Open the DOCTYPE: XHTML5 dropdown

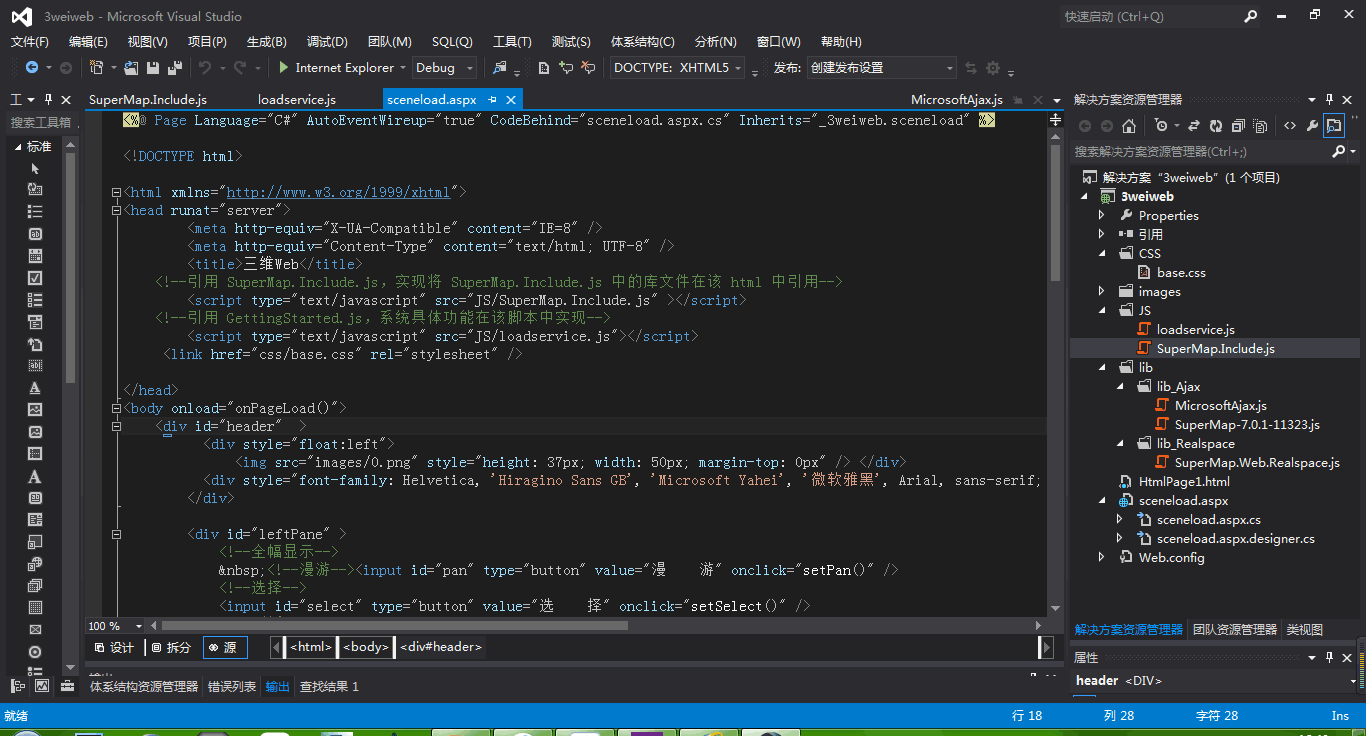coord(738,68)
